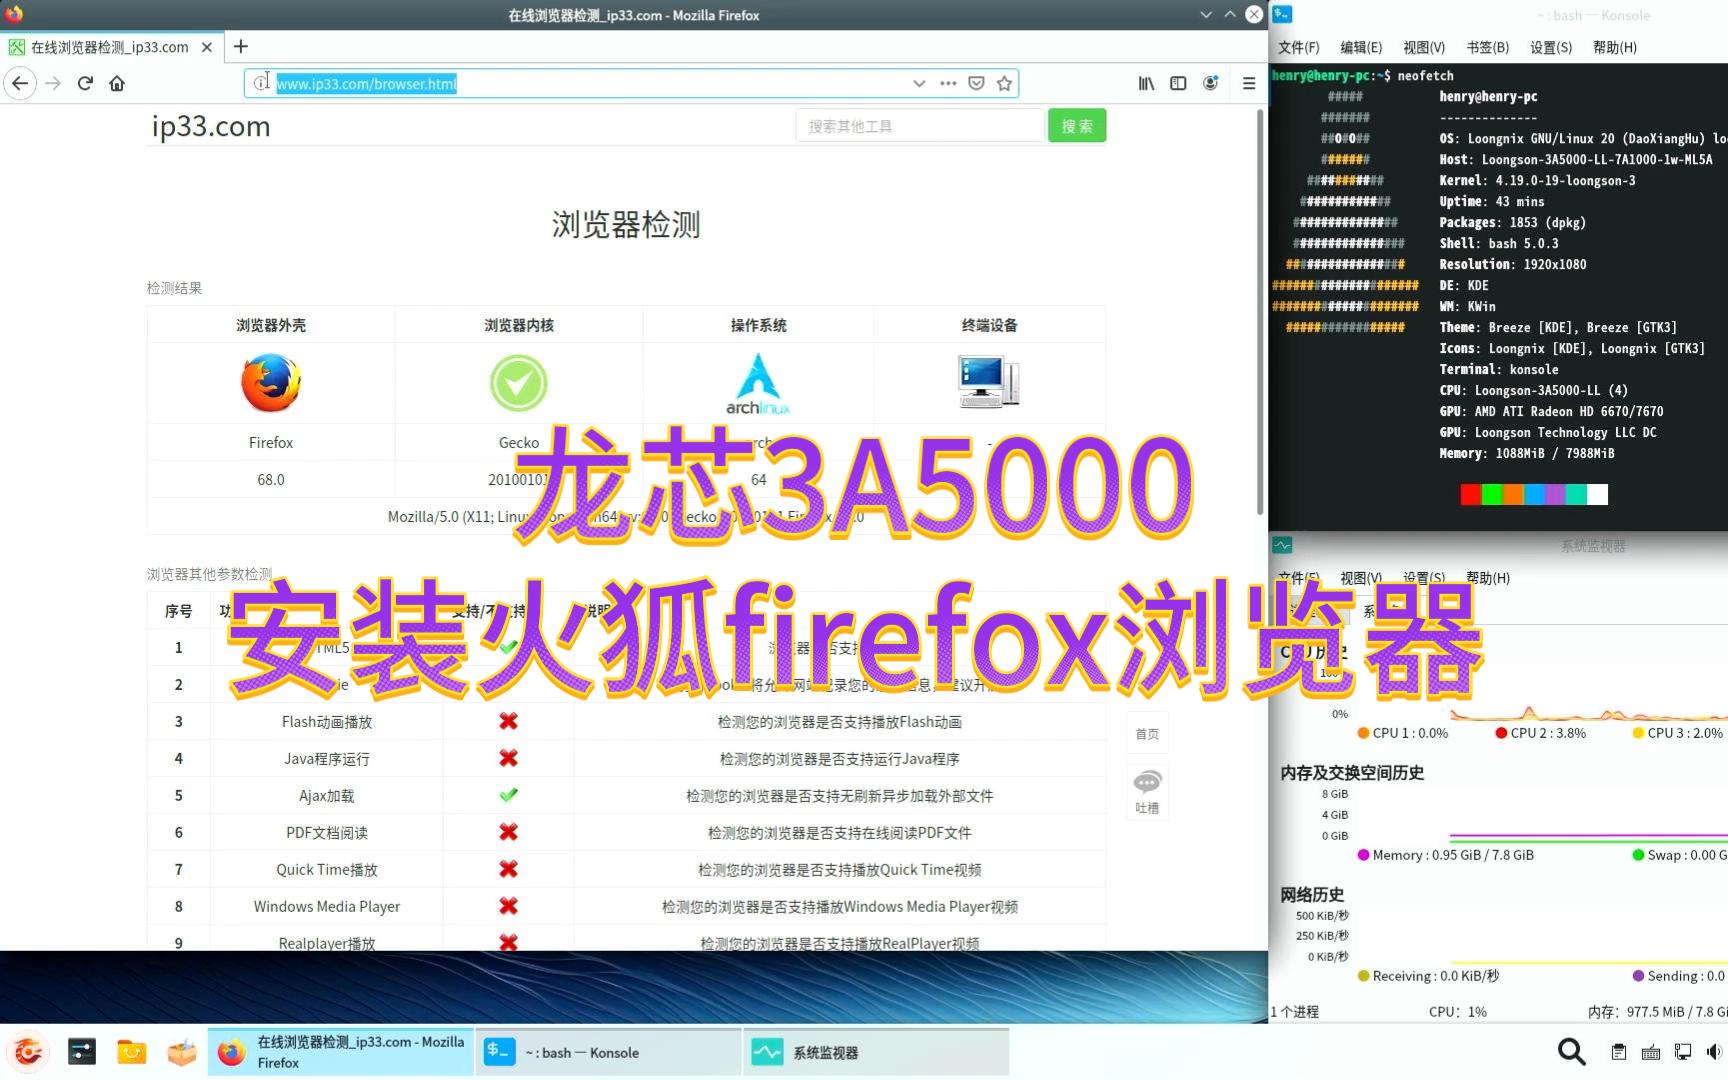Click the 搜索其他工具 search box
The width and height of the screenshot is (1728, 1080).
pos(919,126)
